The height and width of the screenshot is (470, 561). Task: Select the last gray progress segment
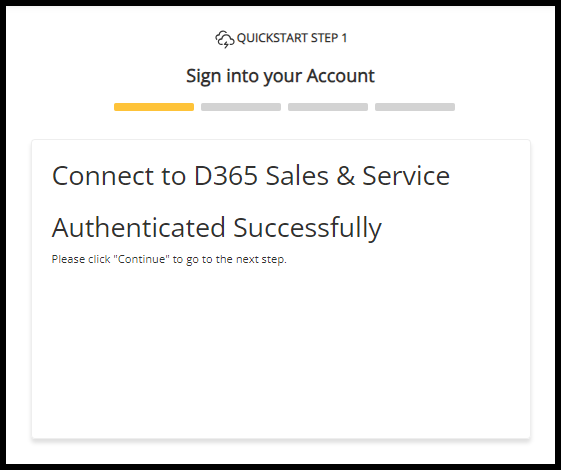coord(415,107)
